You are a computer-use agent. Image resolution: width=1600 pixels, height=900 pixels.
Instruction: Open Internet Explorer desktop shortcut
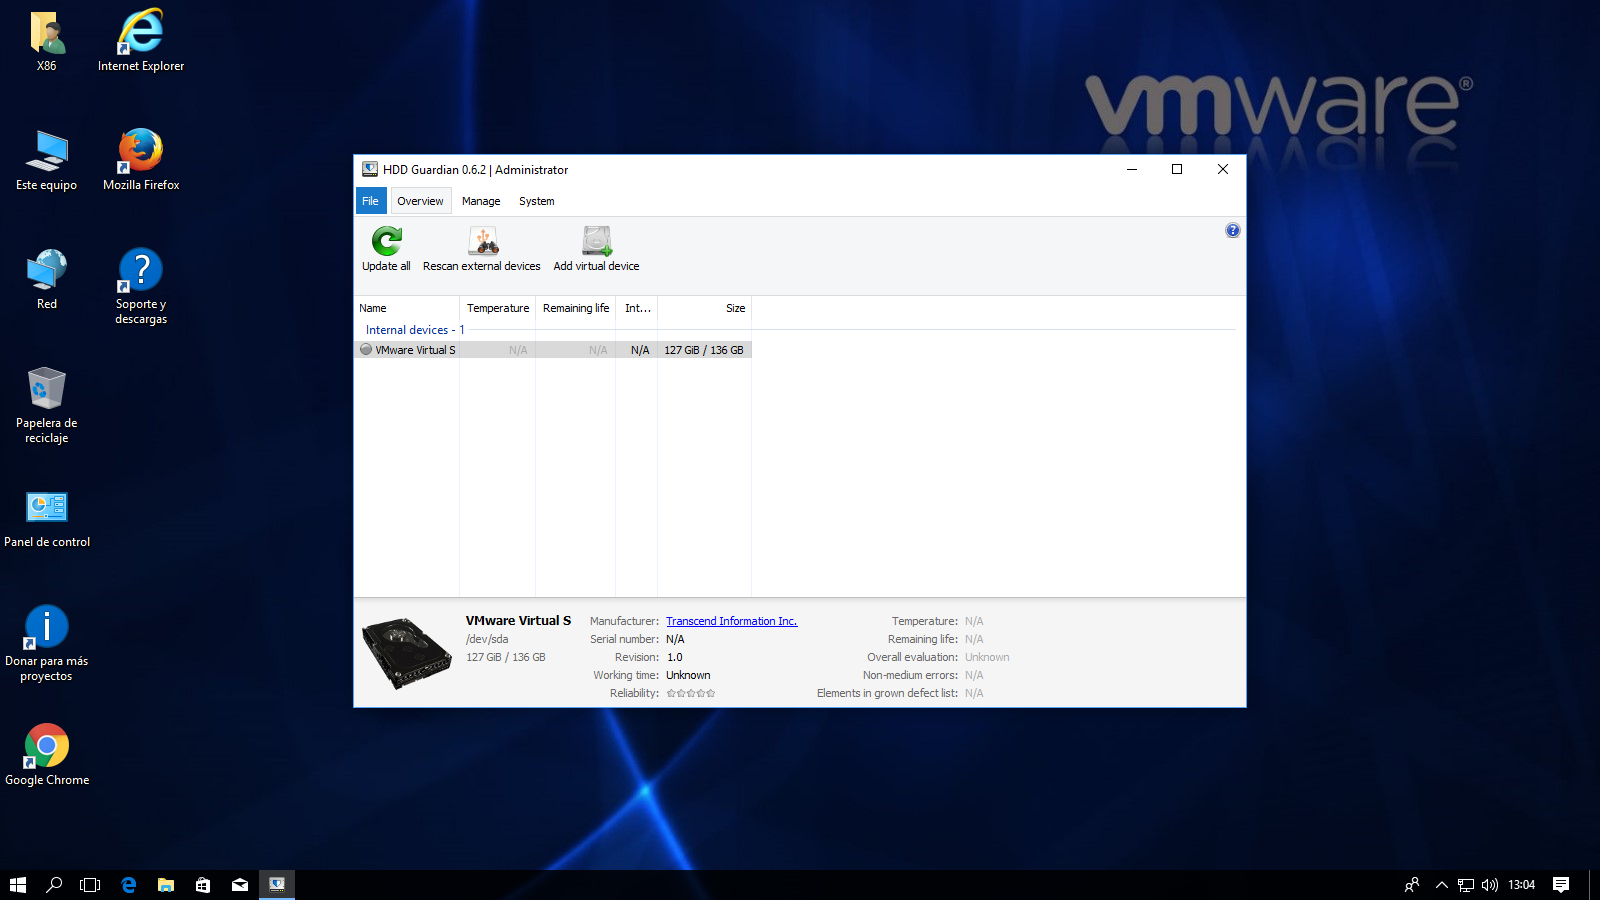pos(141,41)
